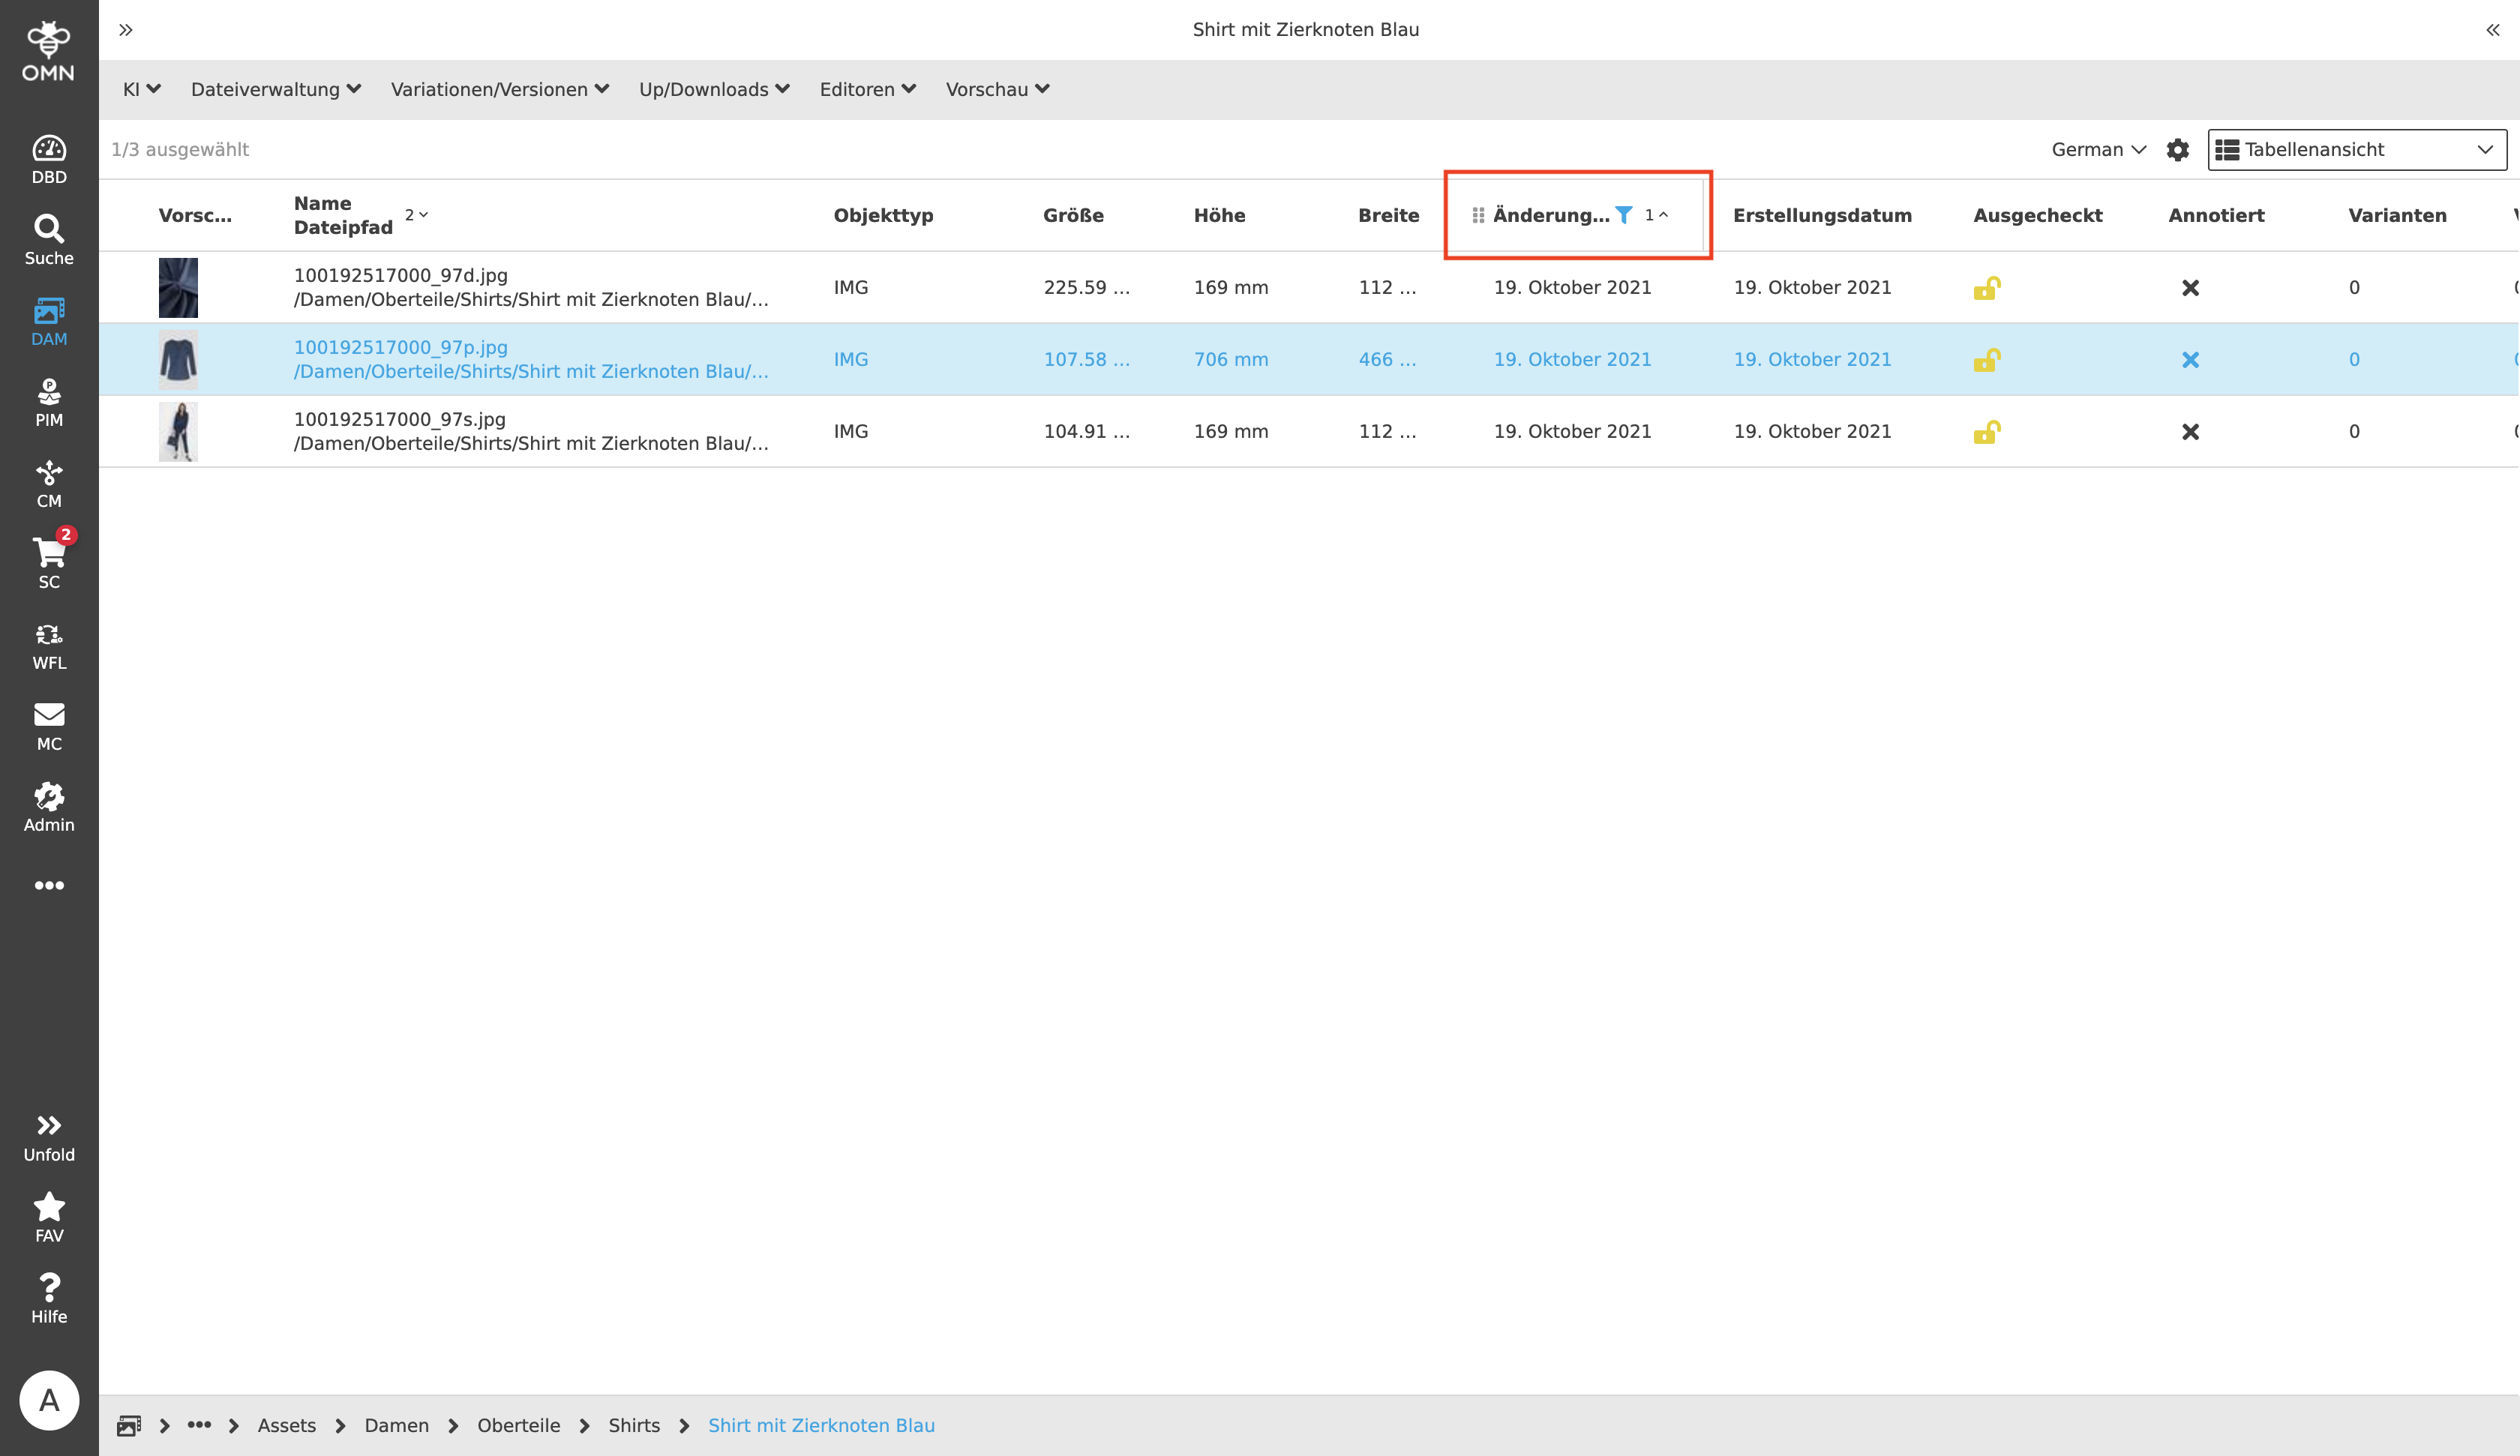Click the filter icon on Änderung column
This screenshot has width=2520, height=1456.
point(1624,215)
